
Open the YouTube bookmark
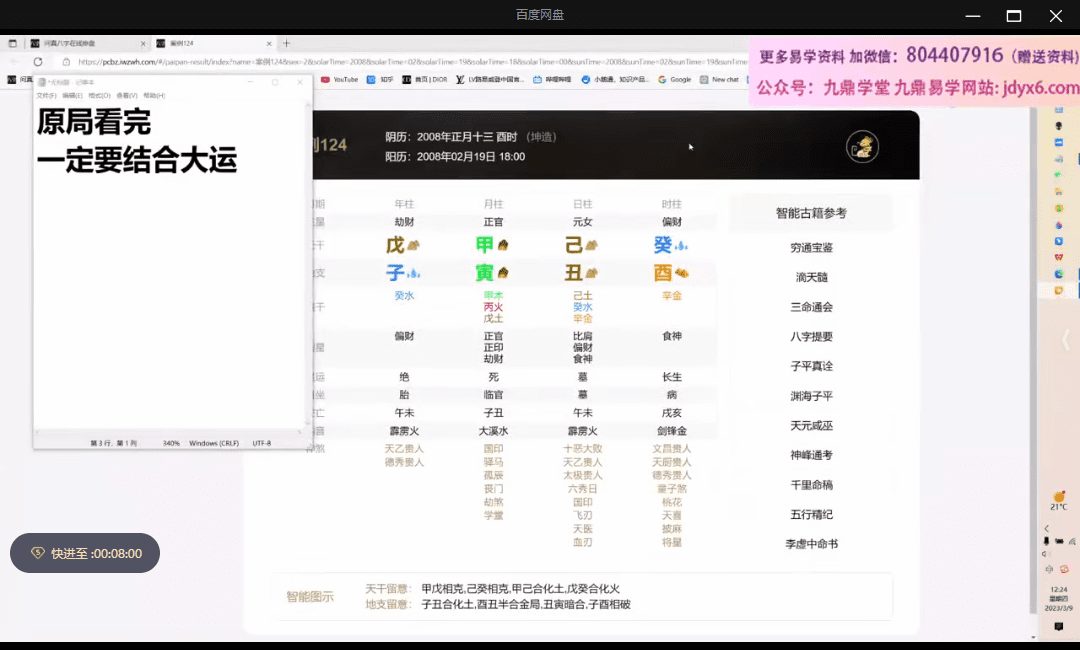click(x=339, y=79)
